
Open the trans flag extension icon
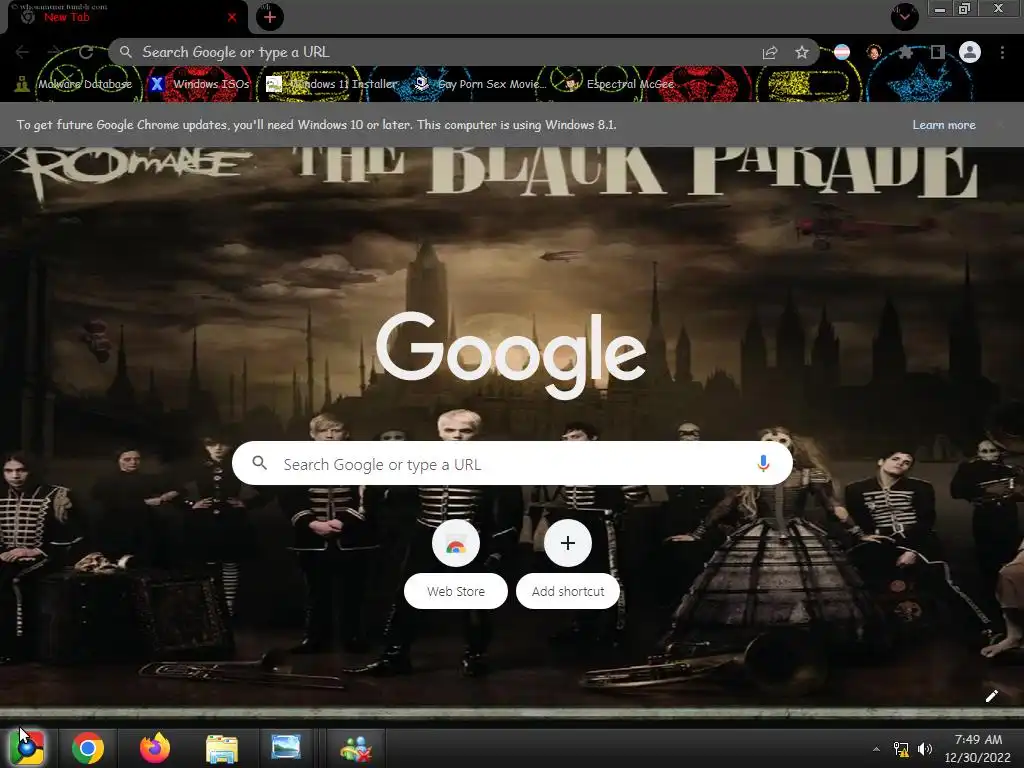click(x=842, y=52)
